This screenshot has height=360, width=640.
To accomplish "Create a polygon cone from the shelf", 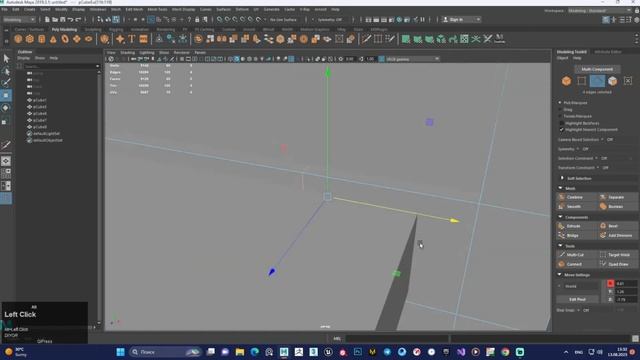I will click(53, 39).
